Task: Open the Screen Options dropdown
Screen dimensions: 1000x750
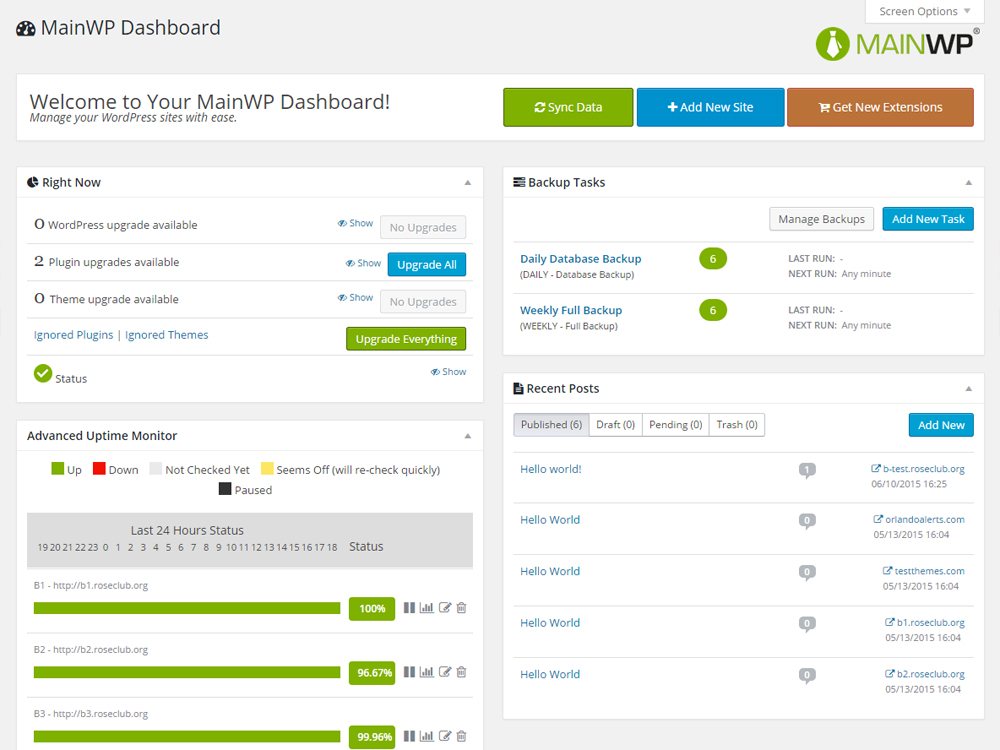Action: pos(924,12)
